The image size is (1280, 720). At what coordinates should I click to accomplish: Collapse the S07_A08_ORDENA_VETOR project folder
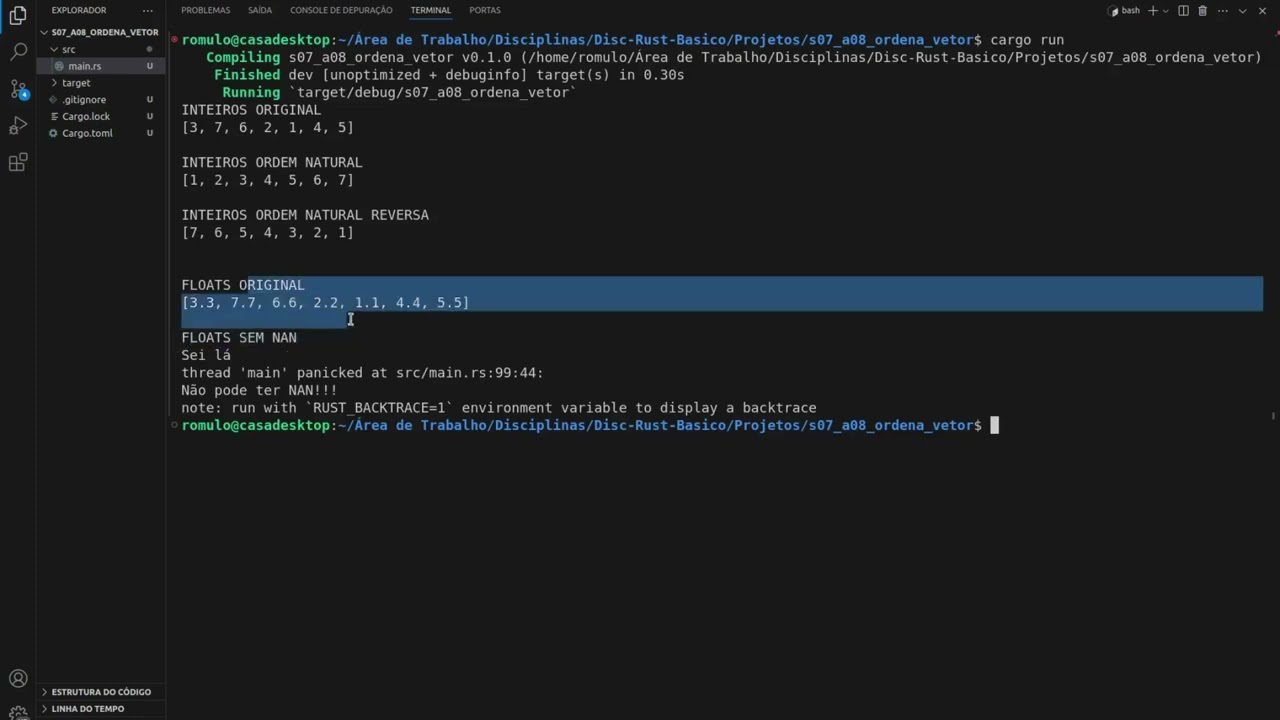100,32
